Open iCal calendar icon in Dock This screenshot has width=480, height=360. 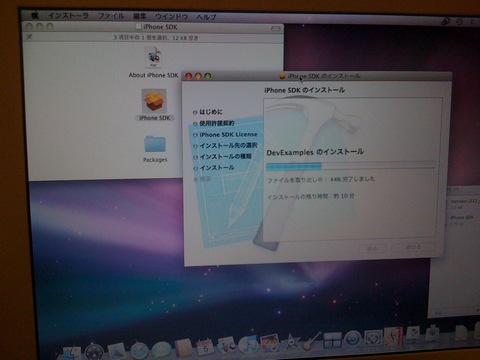205,348
